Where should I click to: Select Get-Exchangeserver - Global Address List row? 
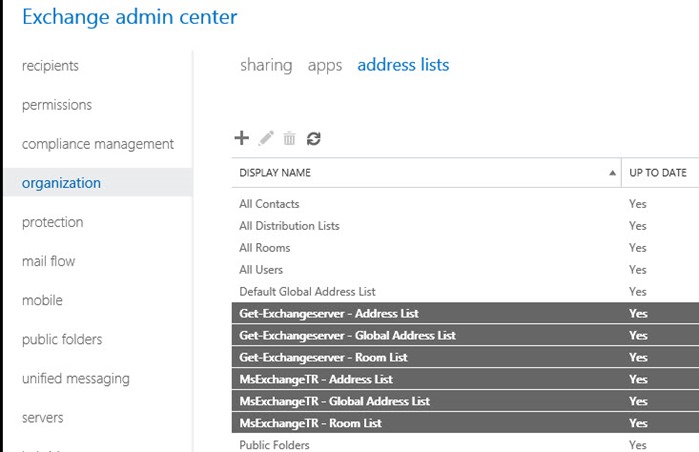point(465,335)
